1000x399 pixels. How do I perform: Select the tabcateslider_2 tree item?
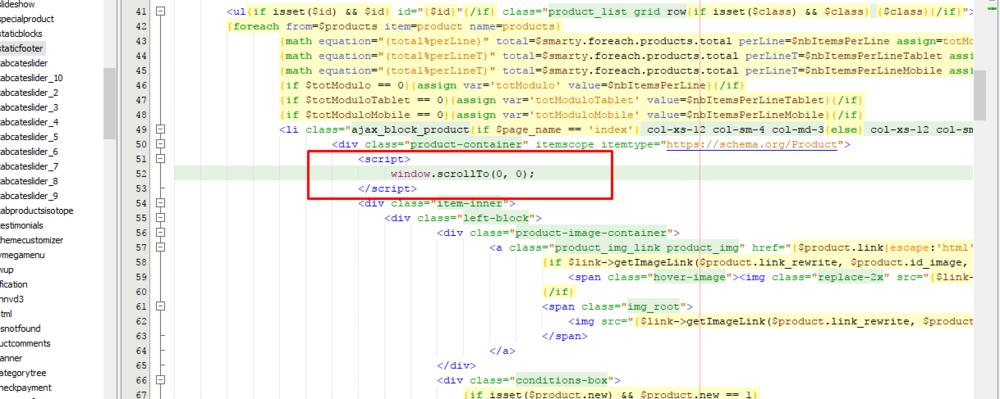[29, 92]
